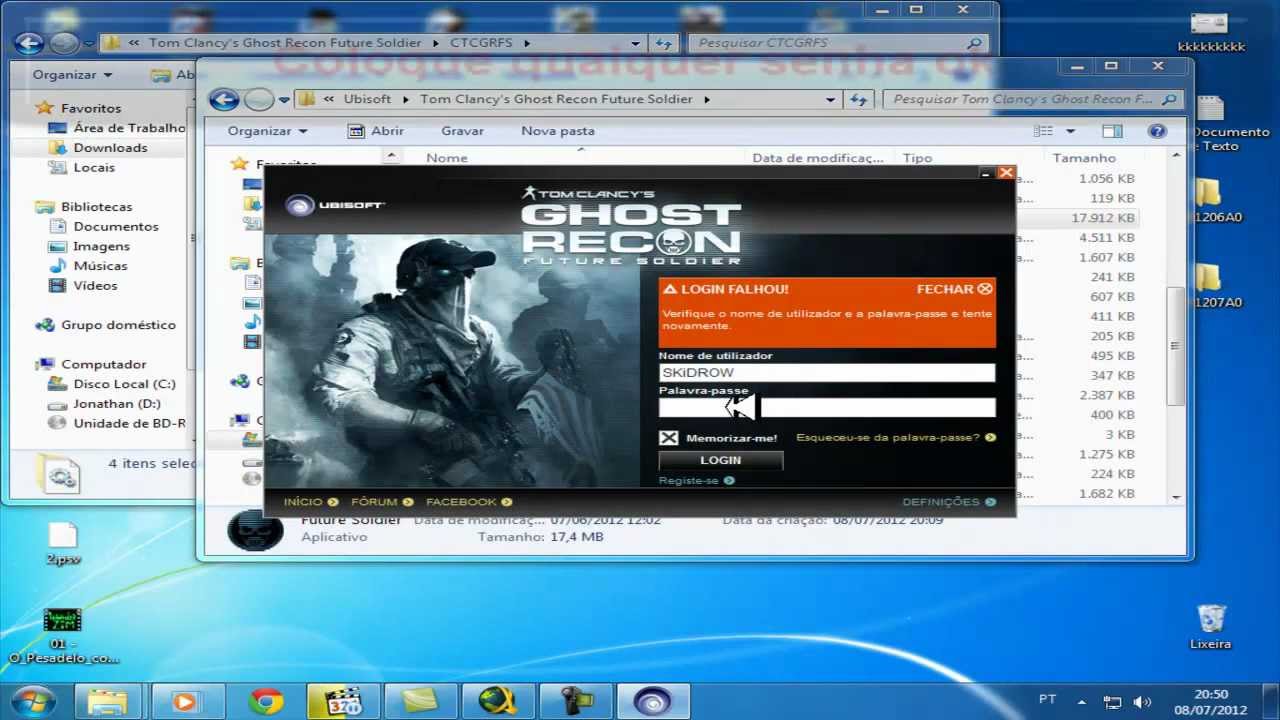1280x720 pixels.
Task: Click Back arrow in the CTCGRFS window
Action: pyautogui.click(x=29, y=43)
